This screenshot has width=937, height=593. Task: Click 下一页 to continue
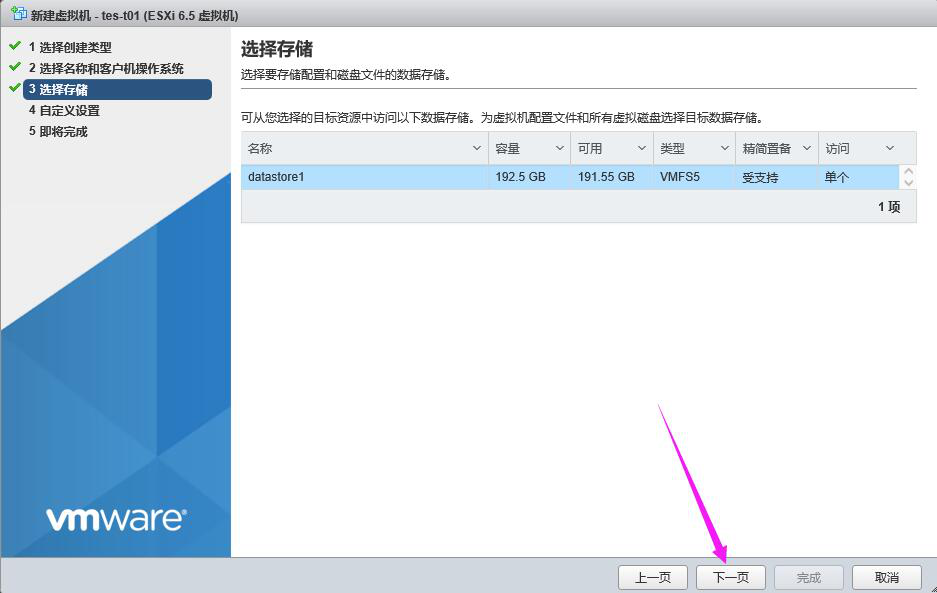[731, 577]
